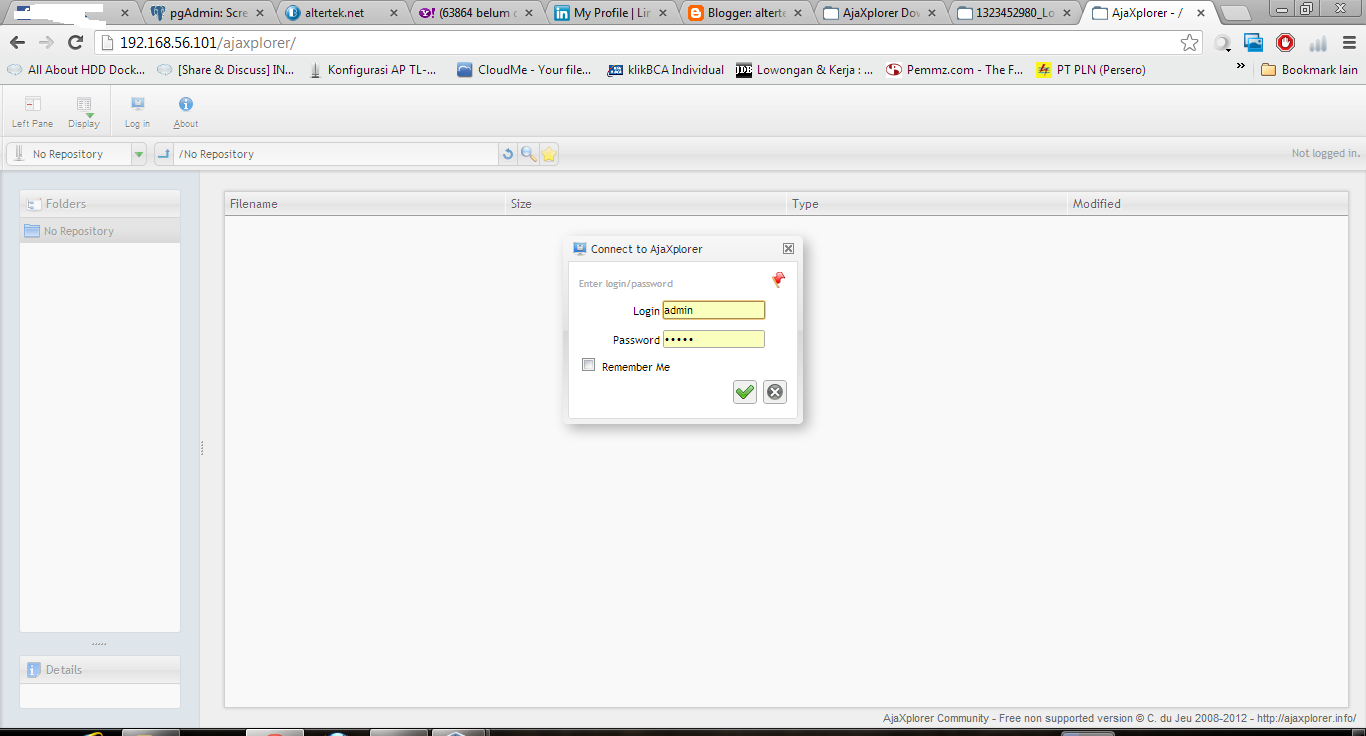
Task: Expand the Details panel header
Action: click(x=100, y=669)
